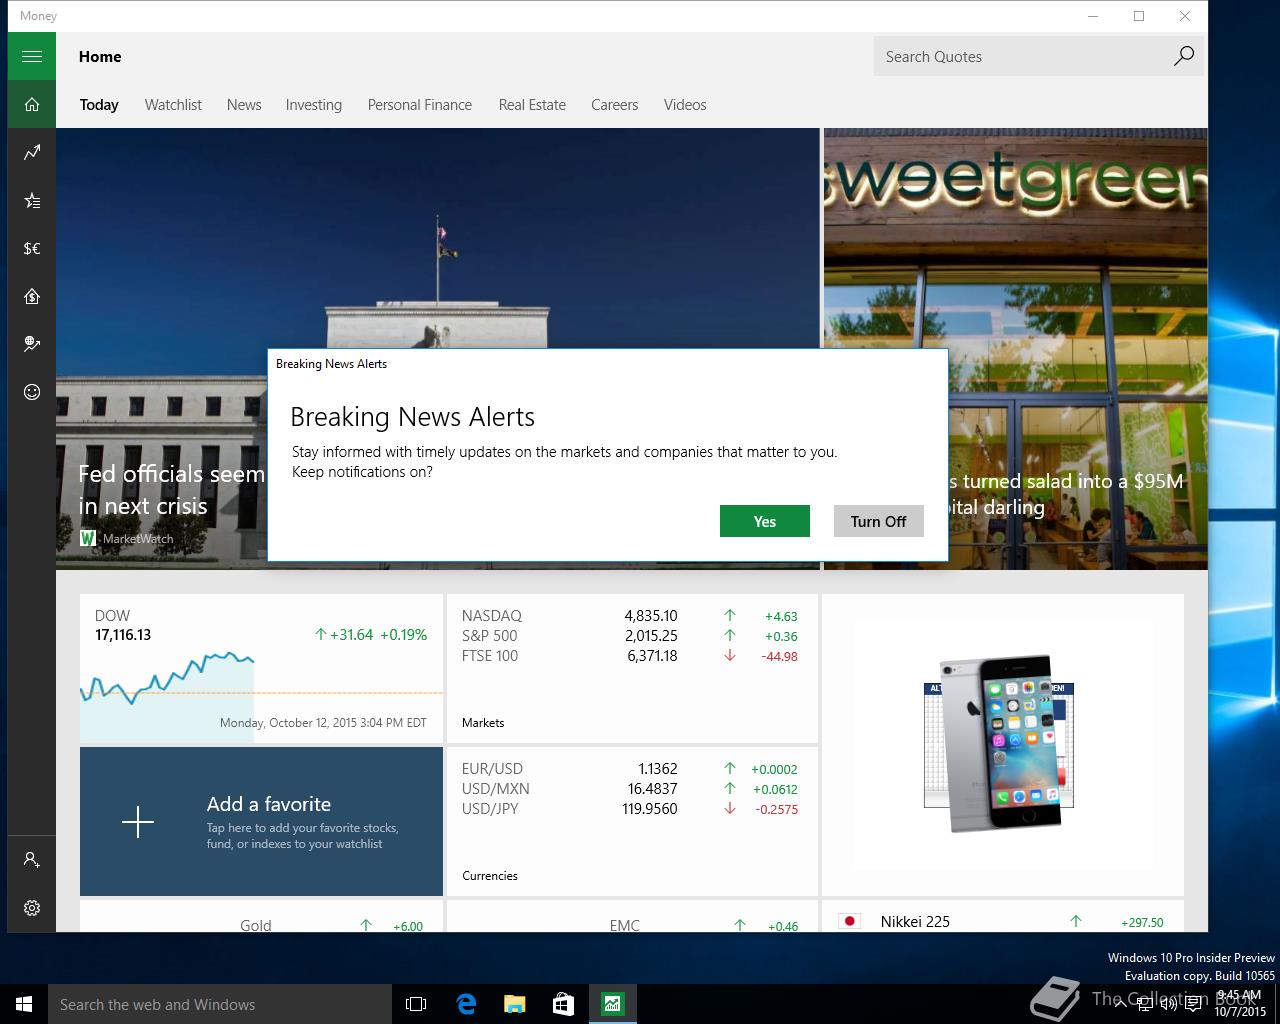Open the iPhone image tile

pyautogui.click(x=1003, y=745)
